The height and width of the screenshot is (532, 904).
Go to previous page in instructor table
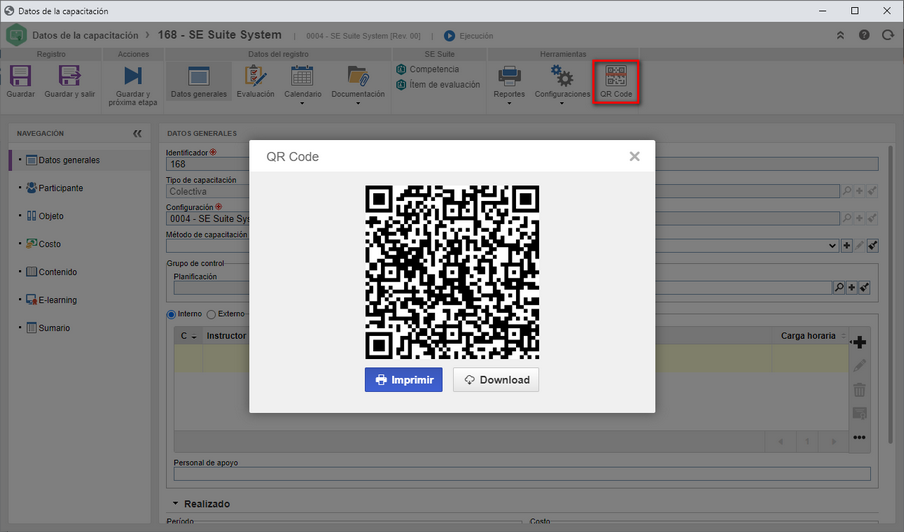tap(781, 442)
